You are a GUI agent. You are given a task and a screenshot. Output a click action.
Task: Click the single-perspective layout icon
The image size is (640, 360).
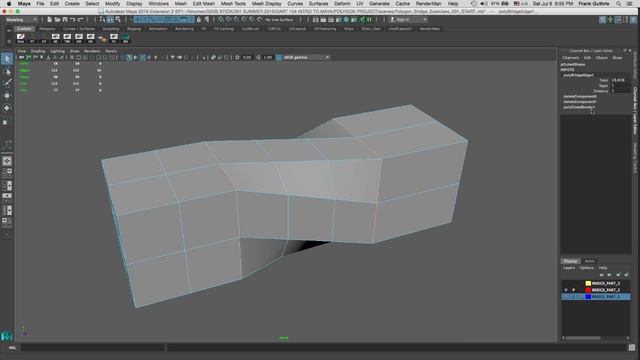[7, 161]
